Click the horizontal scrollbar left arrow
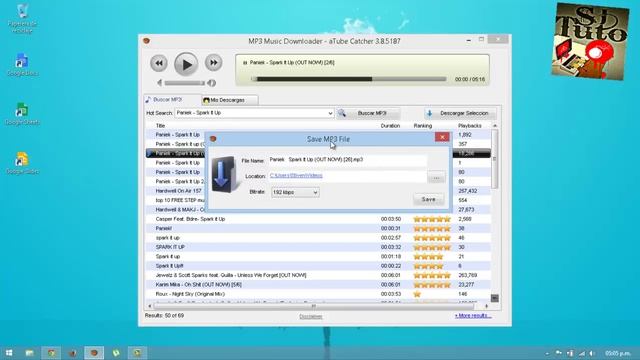640x360 pixels. point(149,306)
